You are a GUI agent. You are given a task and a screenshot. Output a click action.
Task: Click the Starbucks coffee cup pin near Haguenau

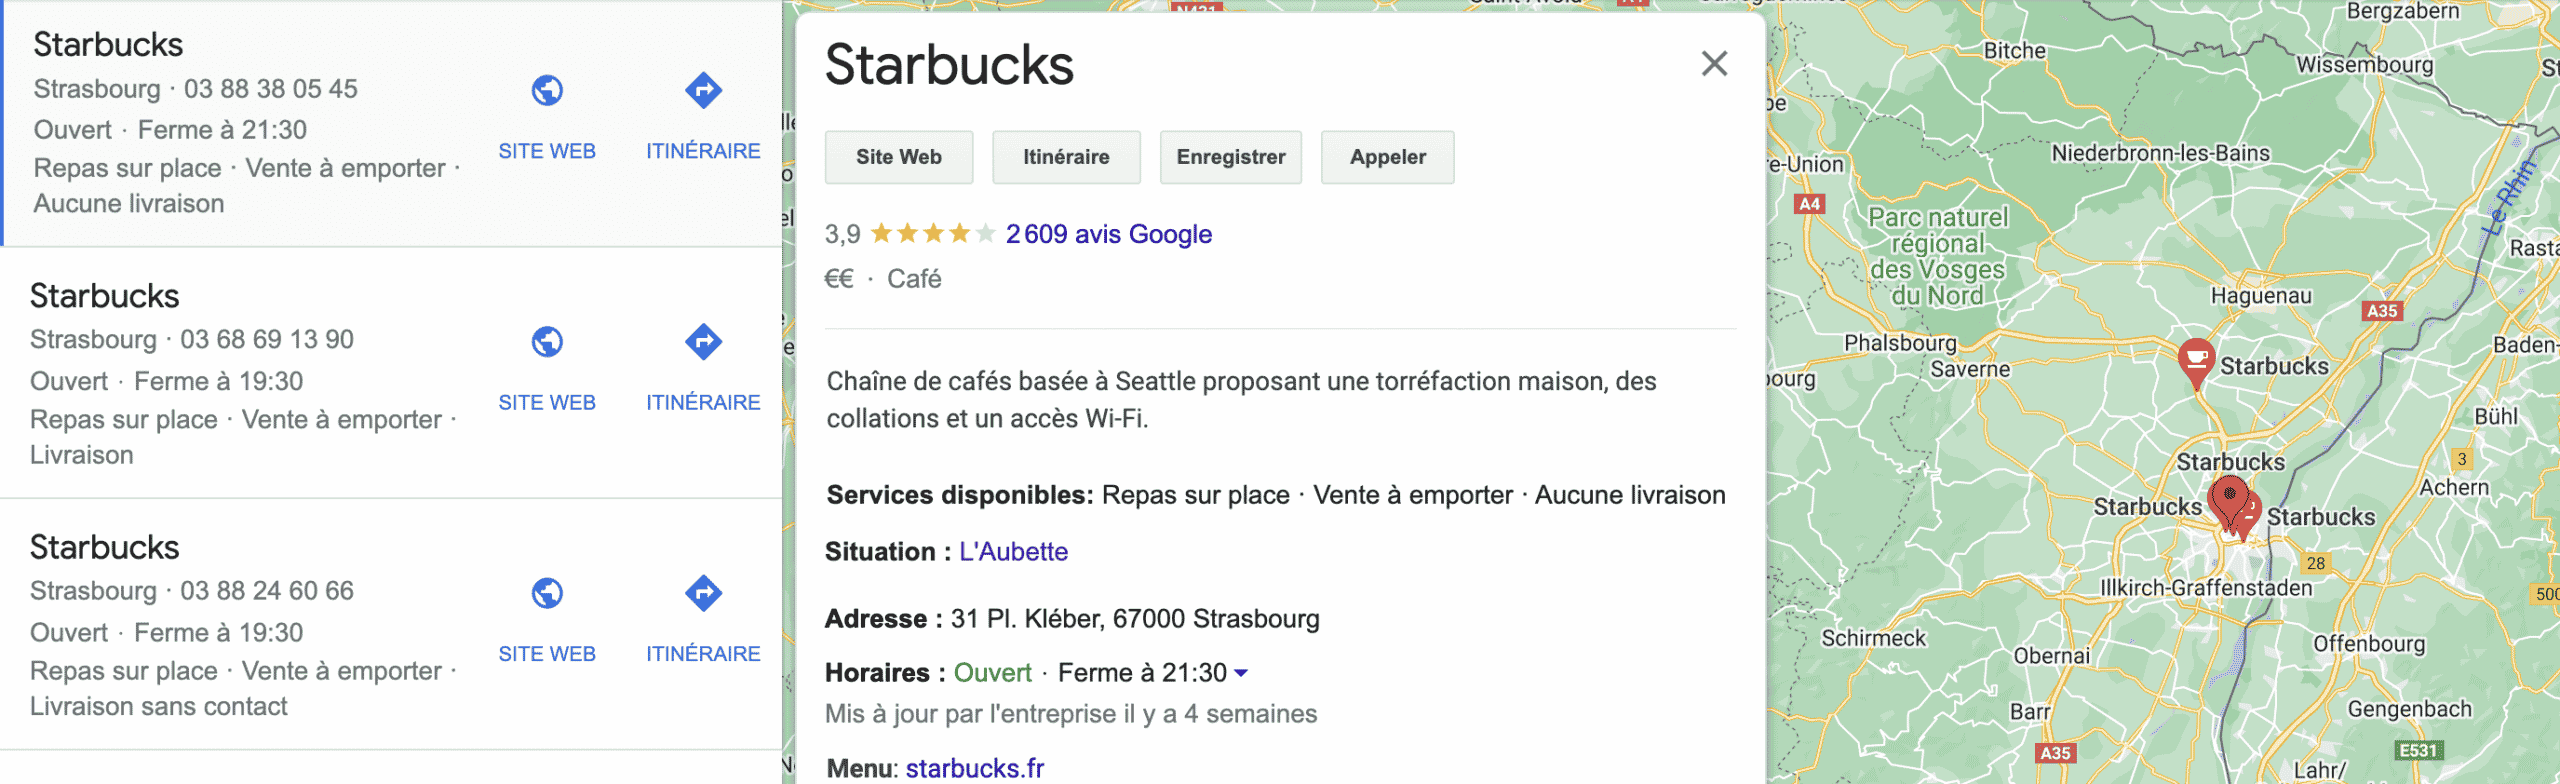pos(2196,360)
